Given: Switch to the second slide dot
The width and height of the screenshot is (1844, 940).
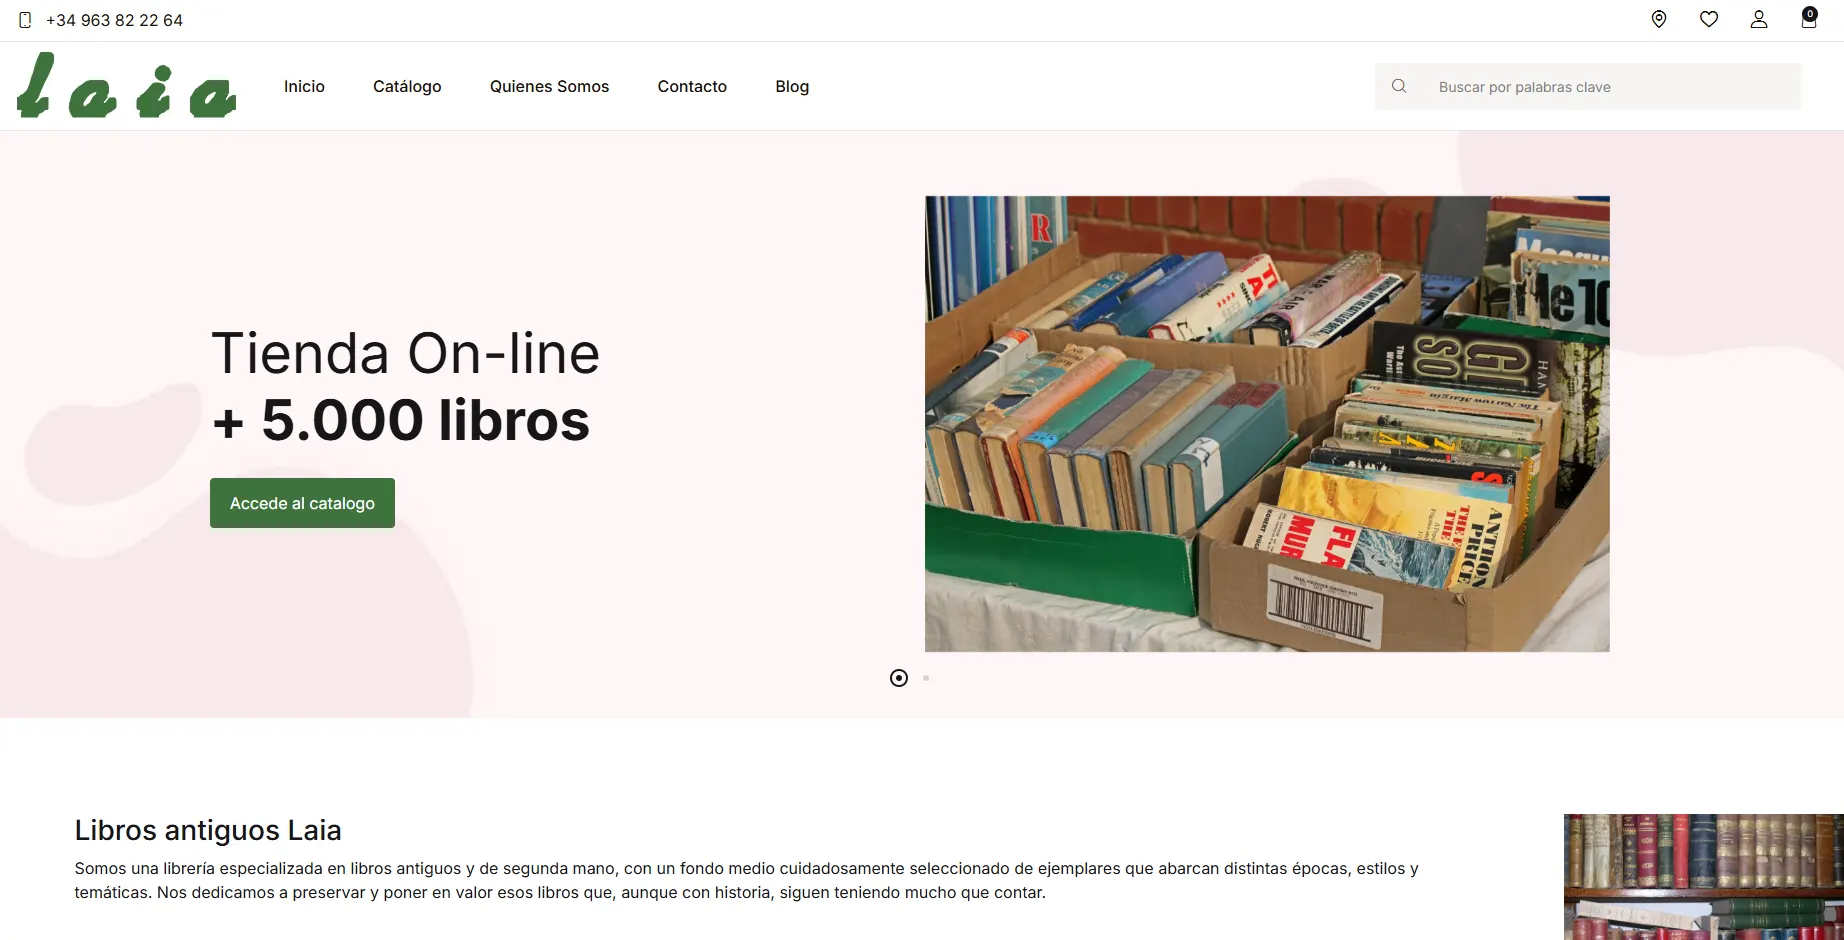Looking at the screenshot, I should tap(926, 678).
